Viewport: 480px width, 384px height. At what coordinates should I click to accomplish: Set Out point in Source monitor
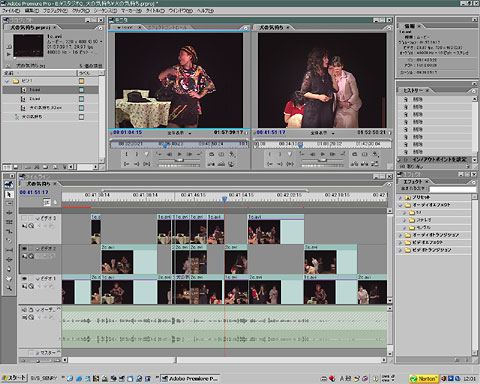(136, 154)
